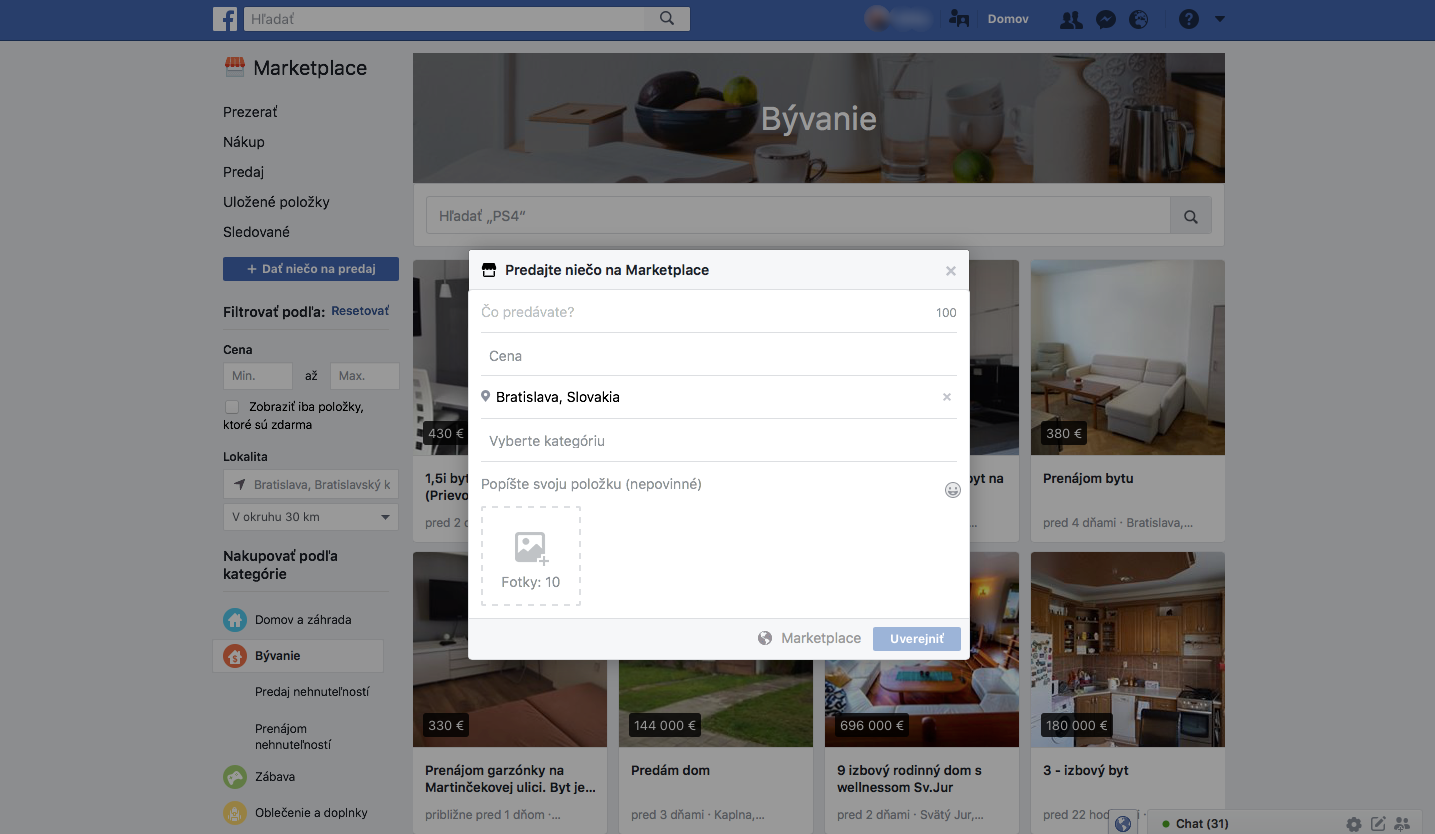
Task: Select Nákup in sidebar
Action: 244,142
